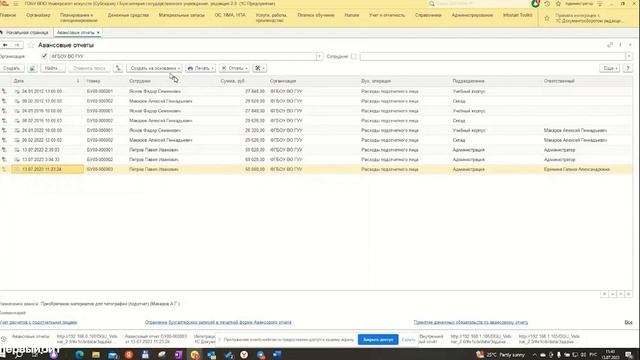Viewport: 640px width, 360px height.
Task: Click document icon of row 24.01.2012
Action: 17,91
